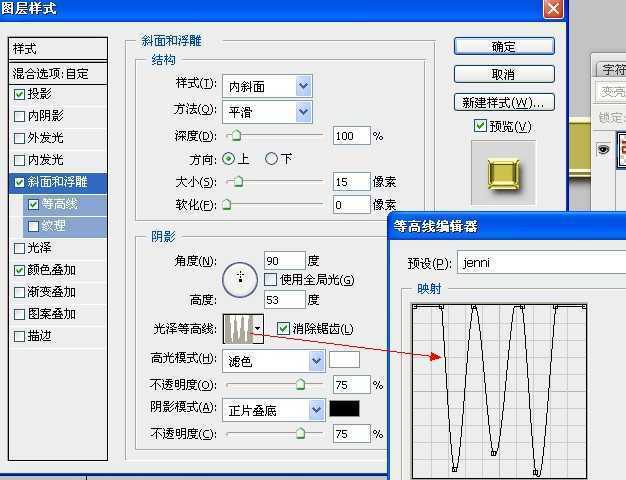Select the middle valley contour curve point
The width and height of the screenshot is (626, 480).
pyautogui.click(x=494, y=453)
